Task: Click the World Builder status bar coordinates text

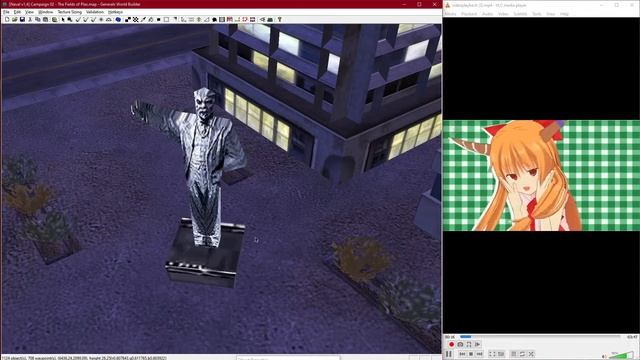Action: [84, 358]
